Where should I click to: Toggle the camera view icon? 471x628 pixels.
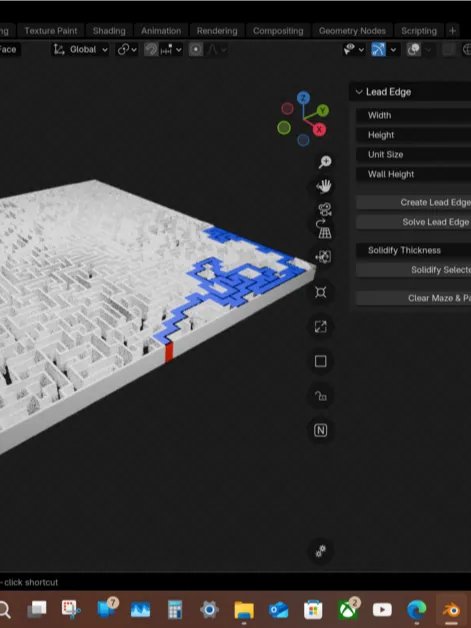(x=324, y=209)
